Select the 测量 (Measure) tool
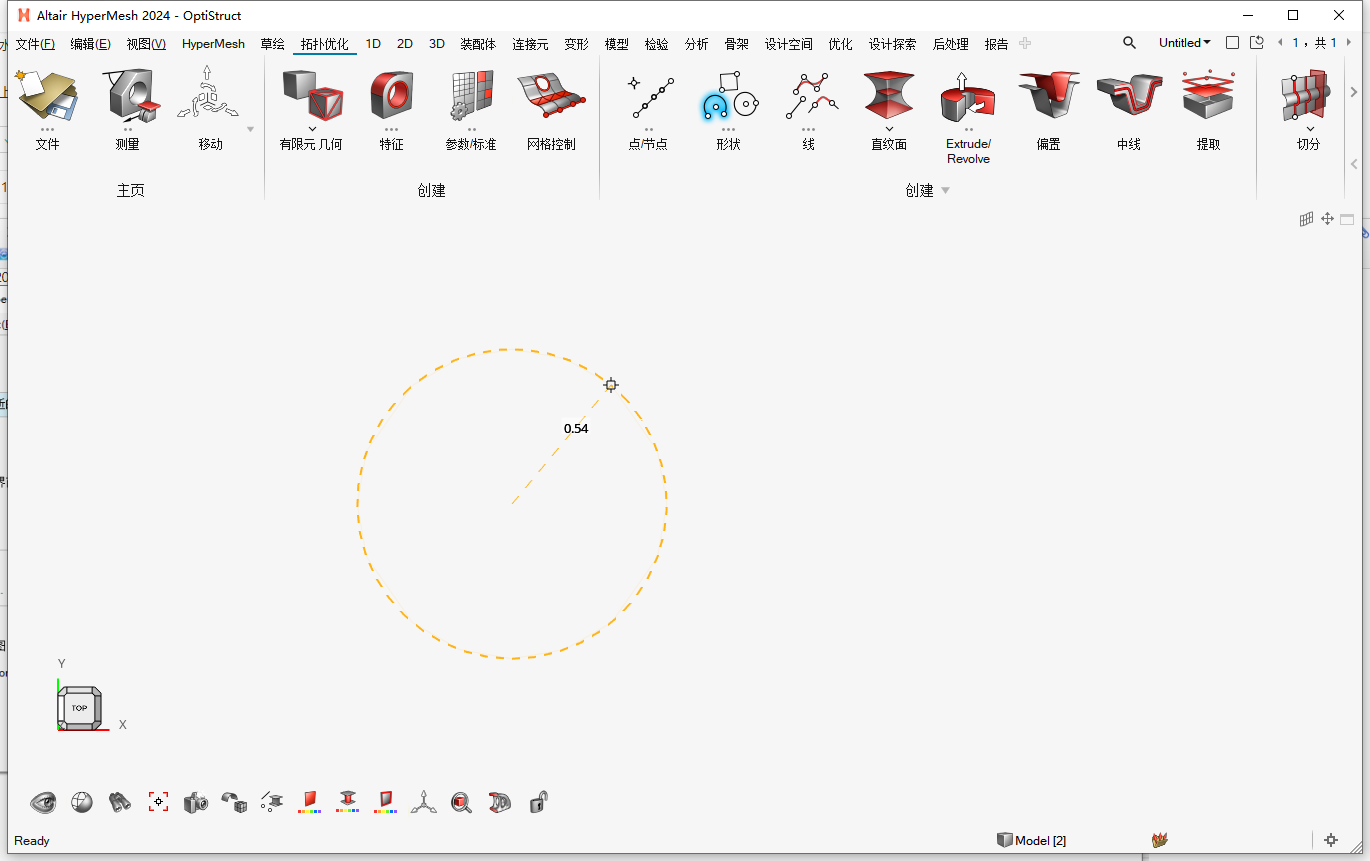Image resolution: width=1370 pixels, height=861 pixels. coord(128,105)
